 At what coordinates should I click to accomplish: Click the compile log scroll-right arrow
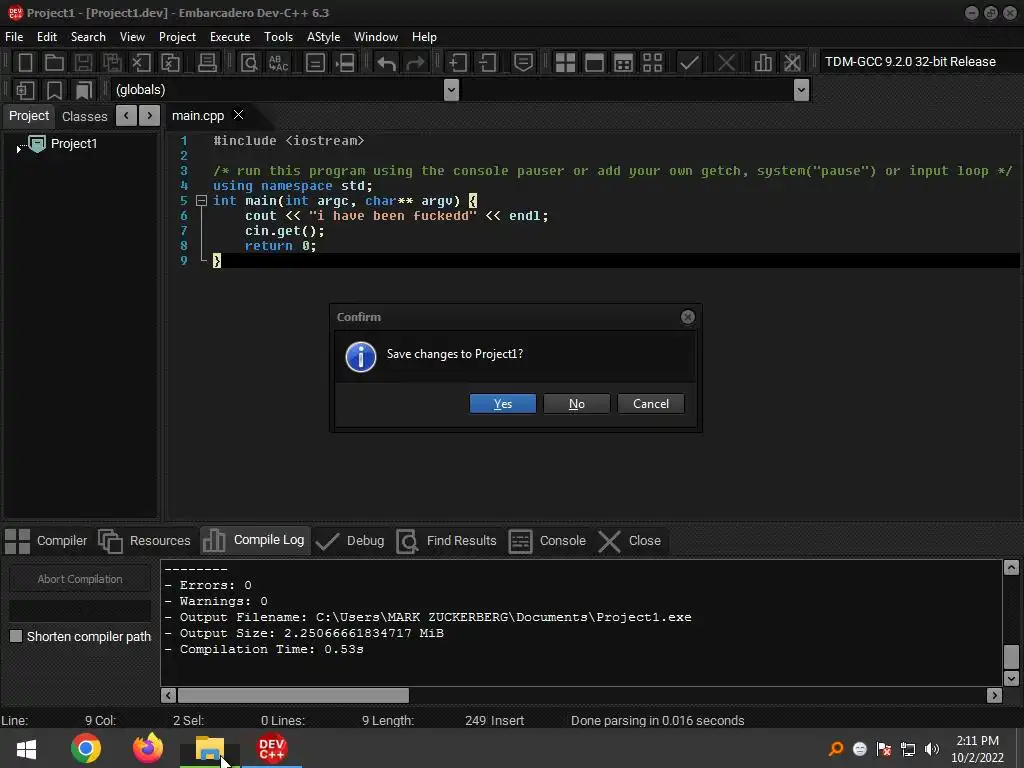pos(994,696)
